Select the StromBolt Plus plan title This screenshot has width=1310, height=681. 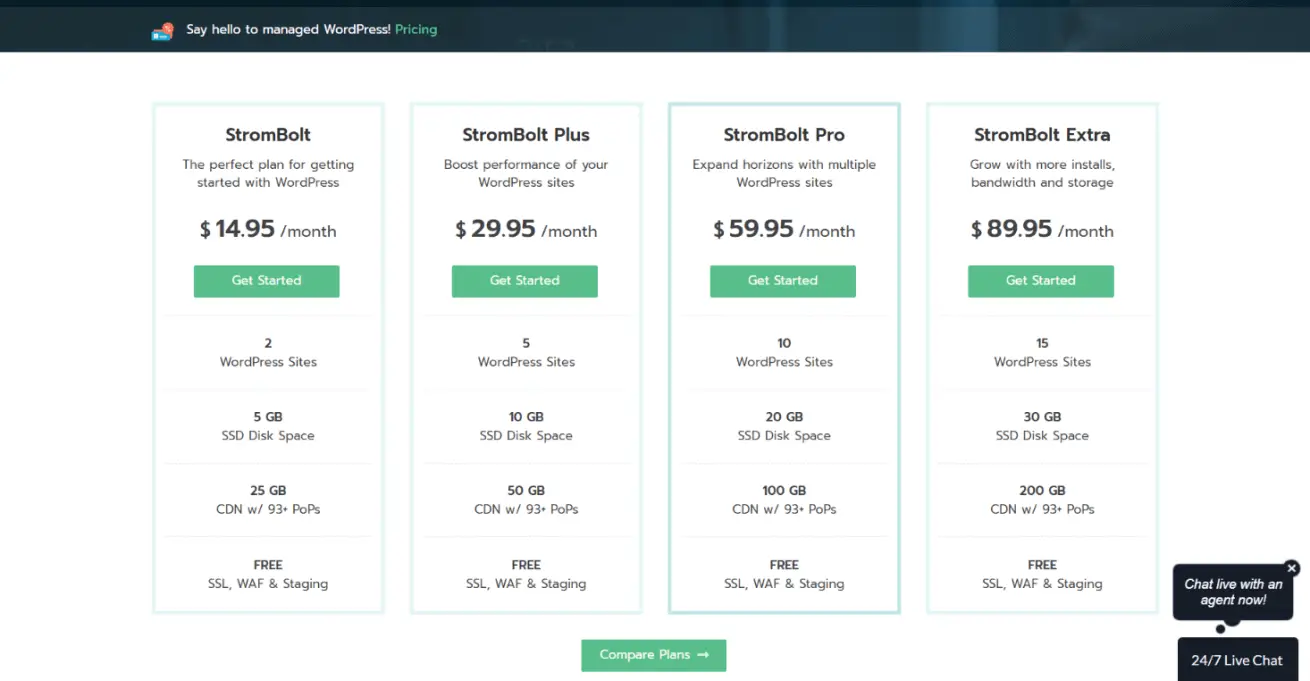point(526,134)
